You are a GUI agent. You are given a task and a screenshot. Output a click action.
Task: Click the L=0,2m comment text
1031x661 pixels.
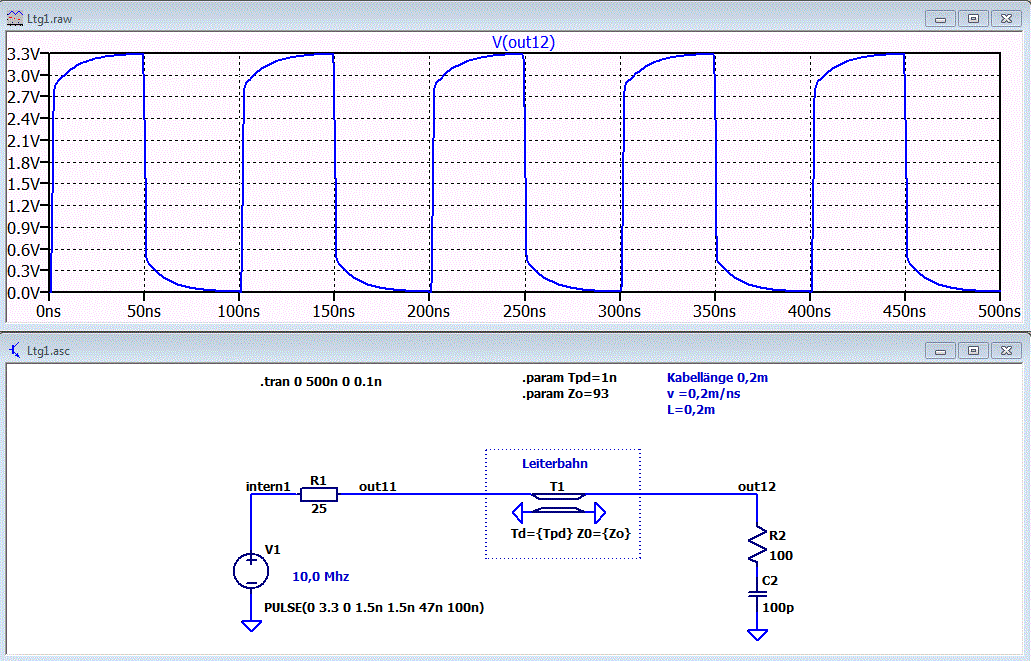691,410
